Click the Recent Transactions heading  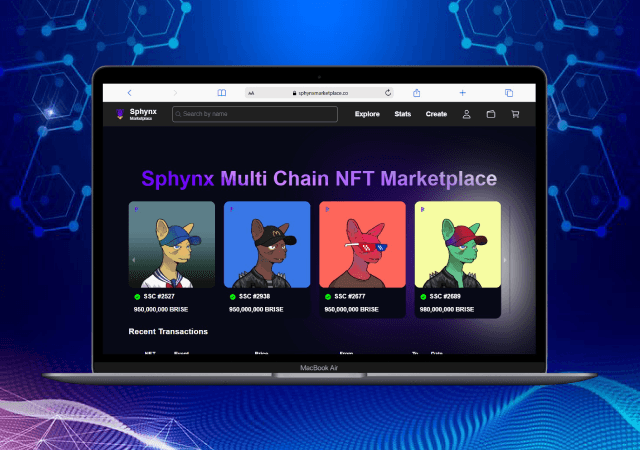click(x=168, y=332)
